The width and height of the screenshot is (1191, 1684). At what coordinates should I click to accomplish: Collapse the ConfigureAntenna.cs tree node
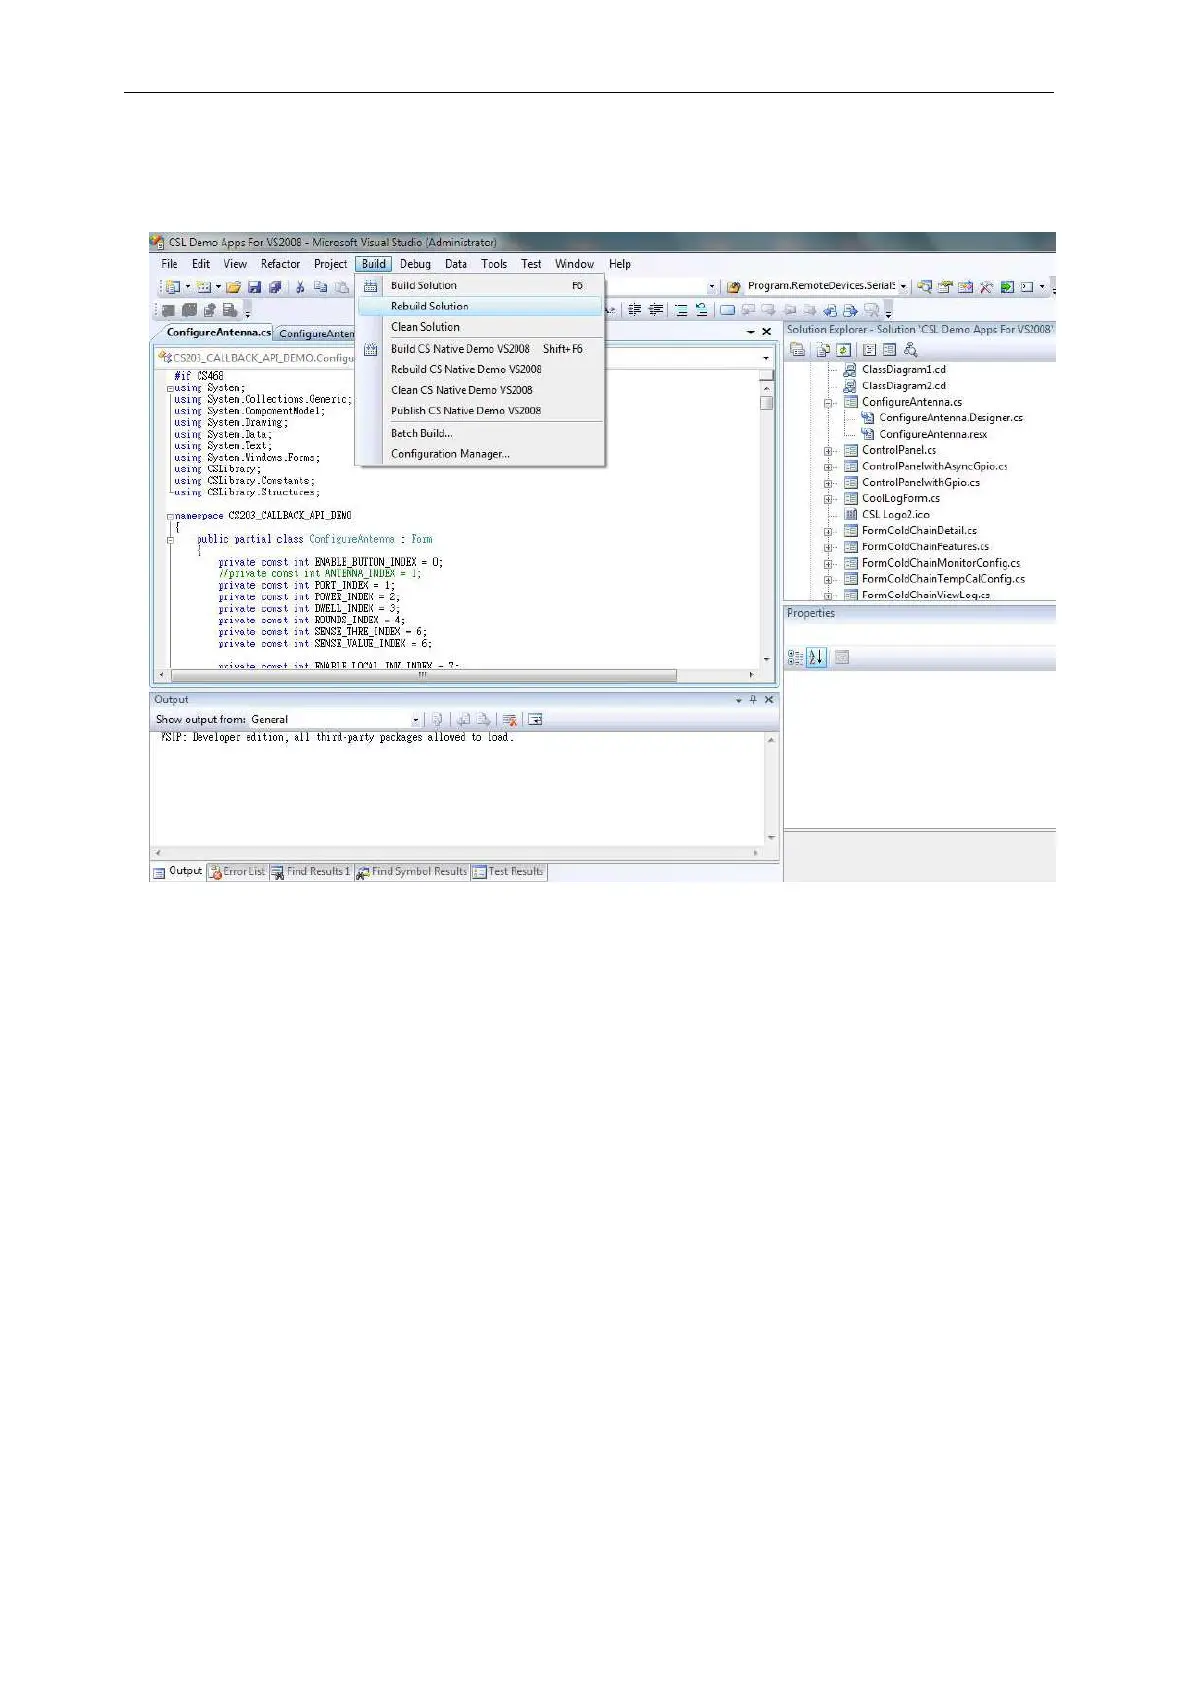pyautogui.click(x=828, y=402)
